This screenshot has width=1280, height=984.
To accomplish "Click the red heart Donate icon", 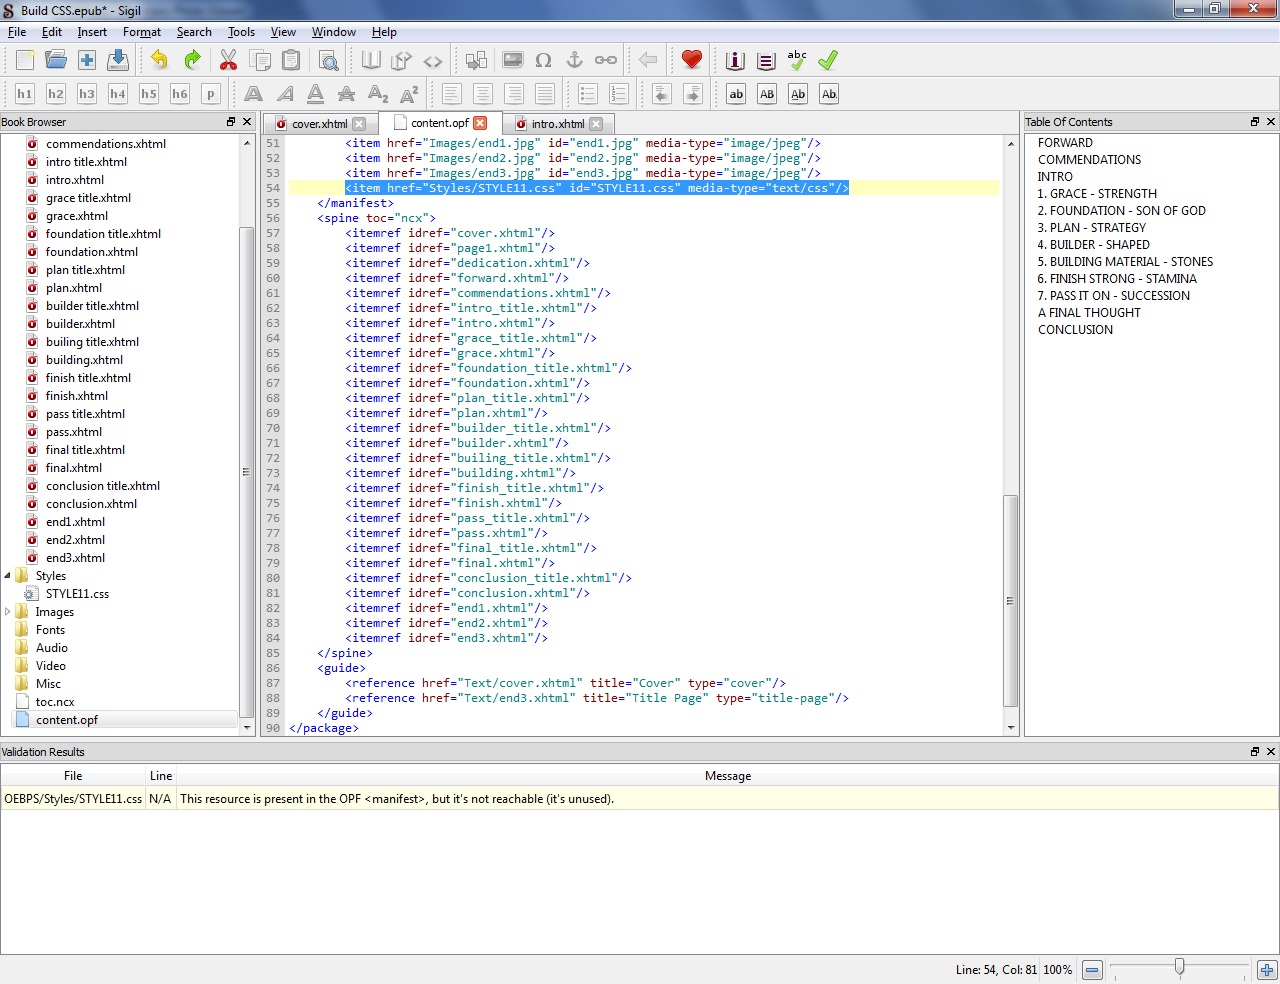I will (691, 60).
